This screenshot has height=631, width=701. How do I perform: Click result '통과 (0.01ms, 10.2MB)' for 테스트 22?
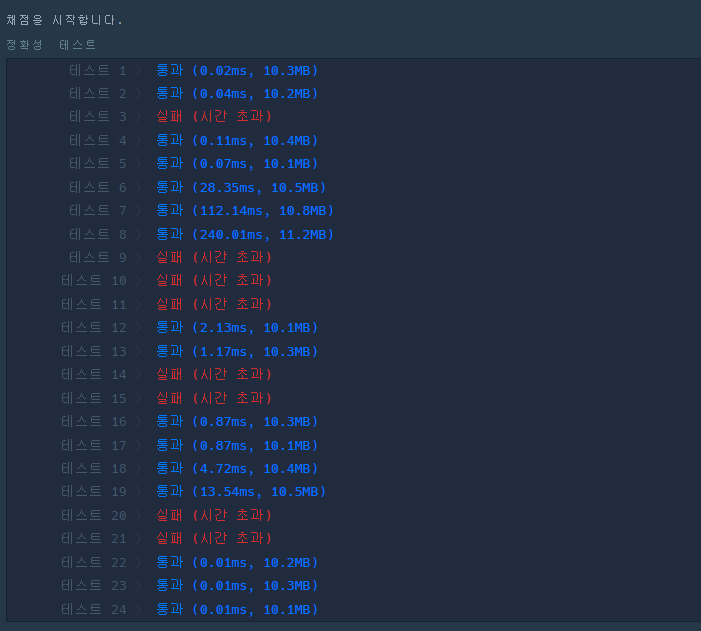[237, 563]
